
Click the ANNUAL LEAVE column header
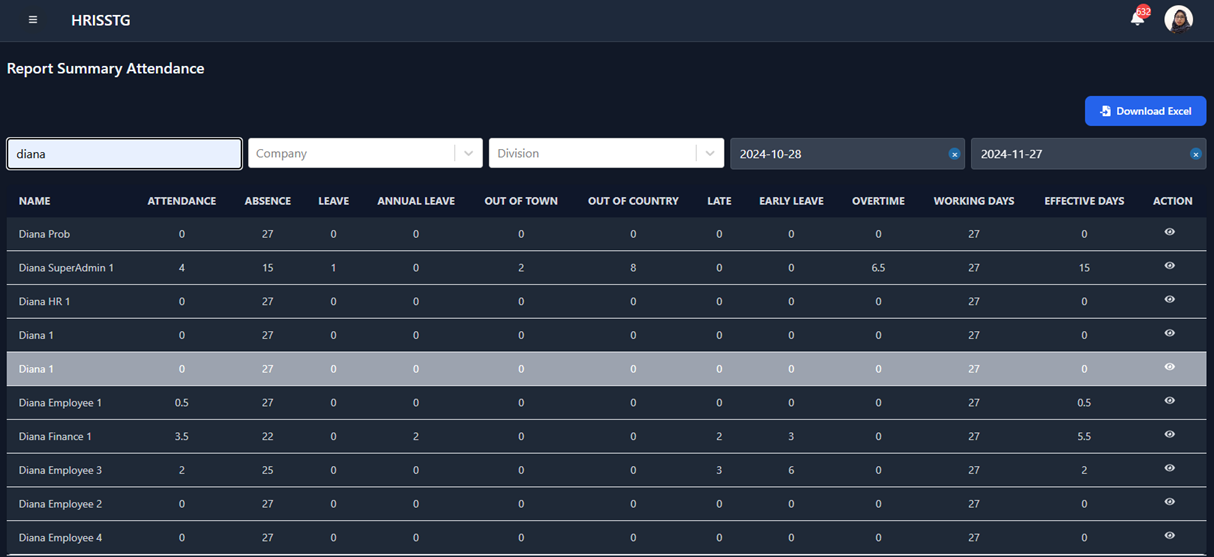(416, 201)
